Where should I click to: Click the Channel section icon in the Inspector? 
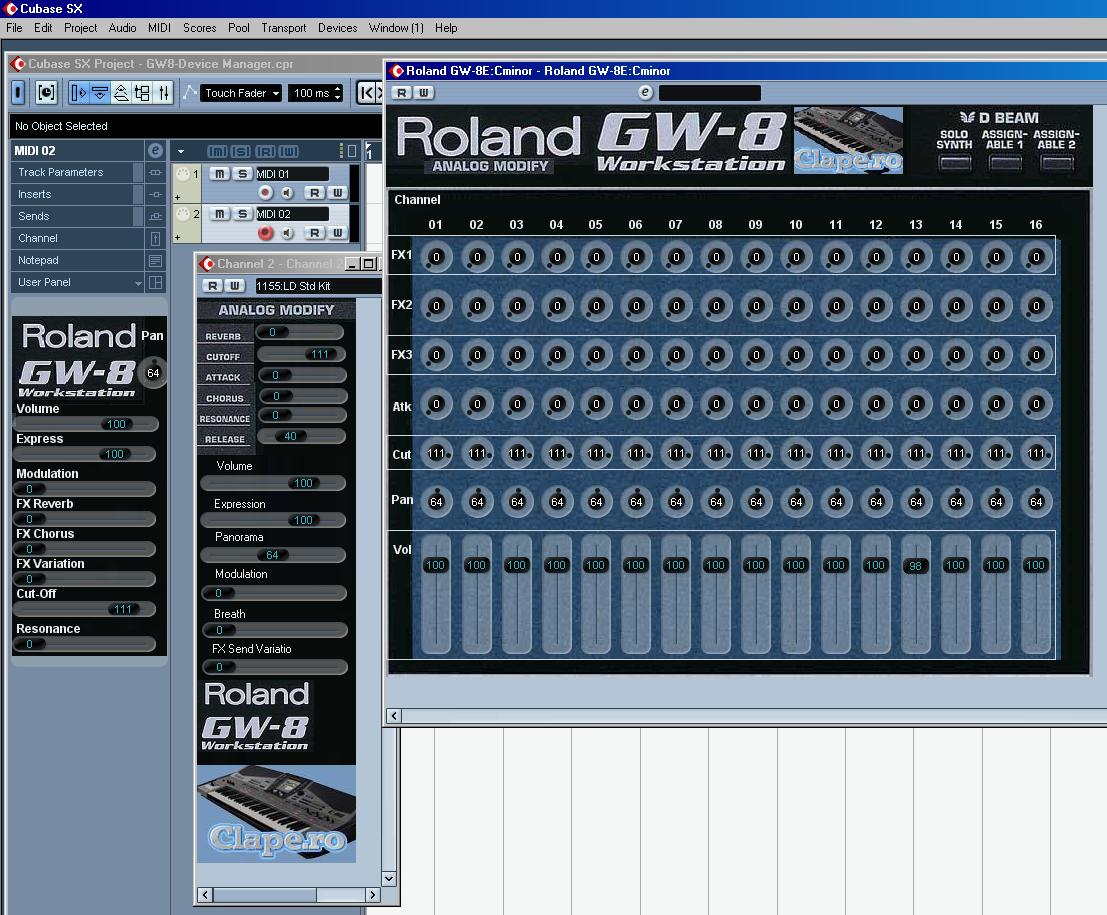pyautogui.click(x=155, y=238)
